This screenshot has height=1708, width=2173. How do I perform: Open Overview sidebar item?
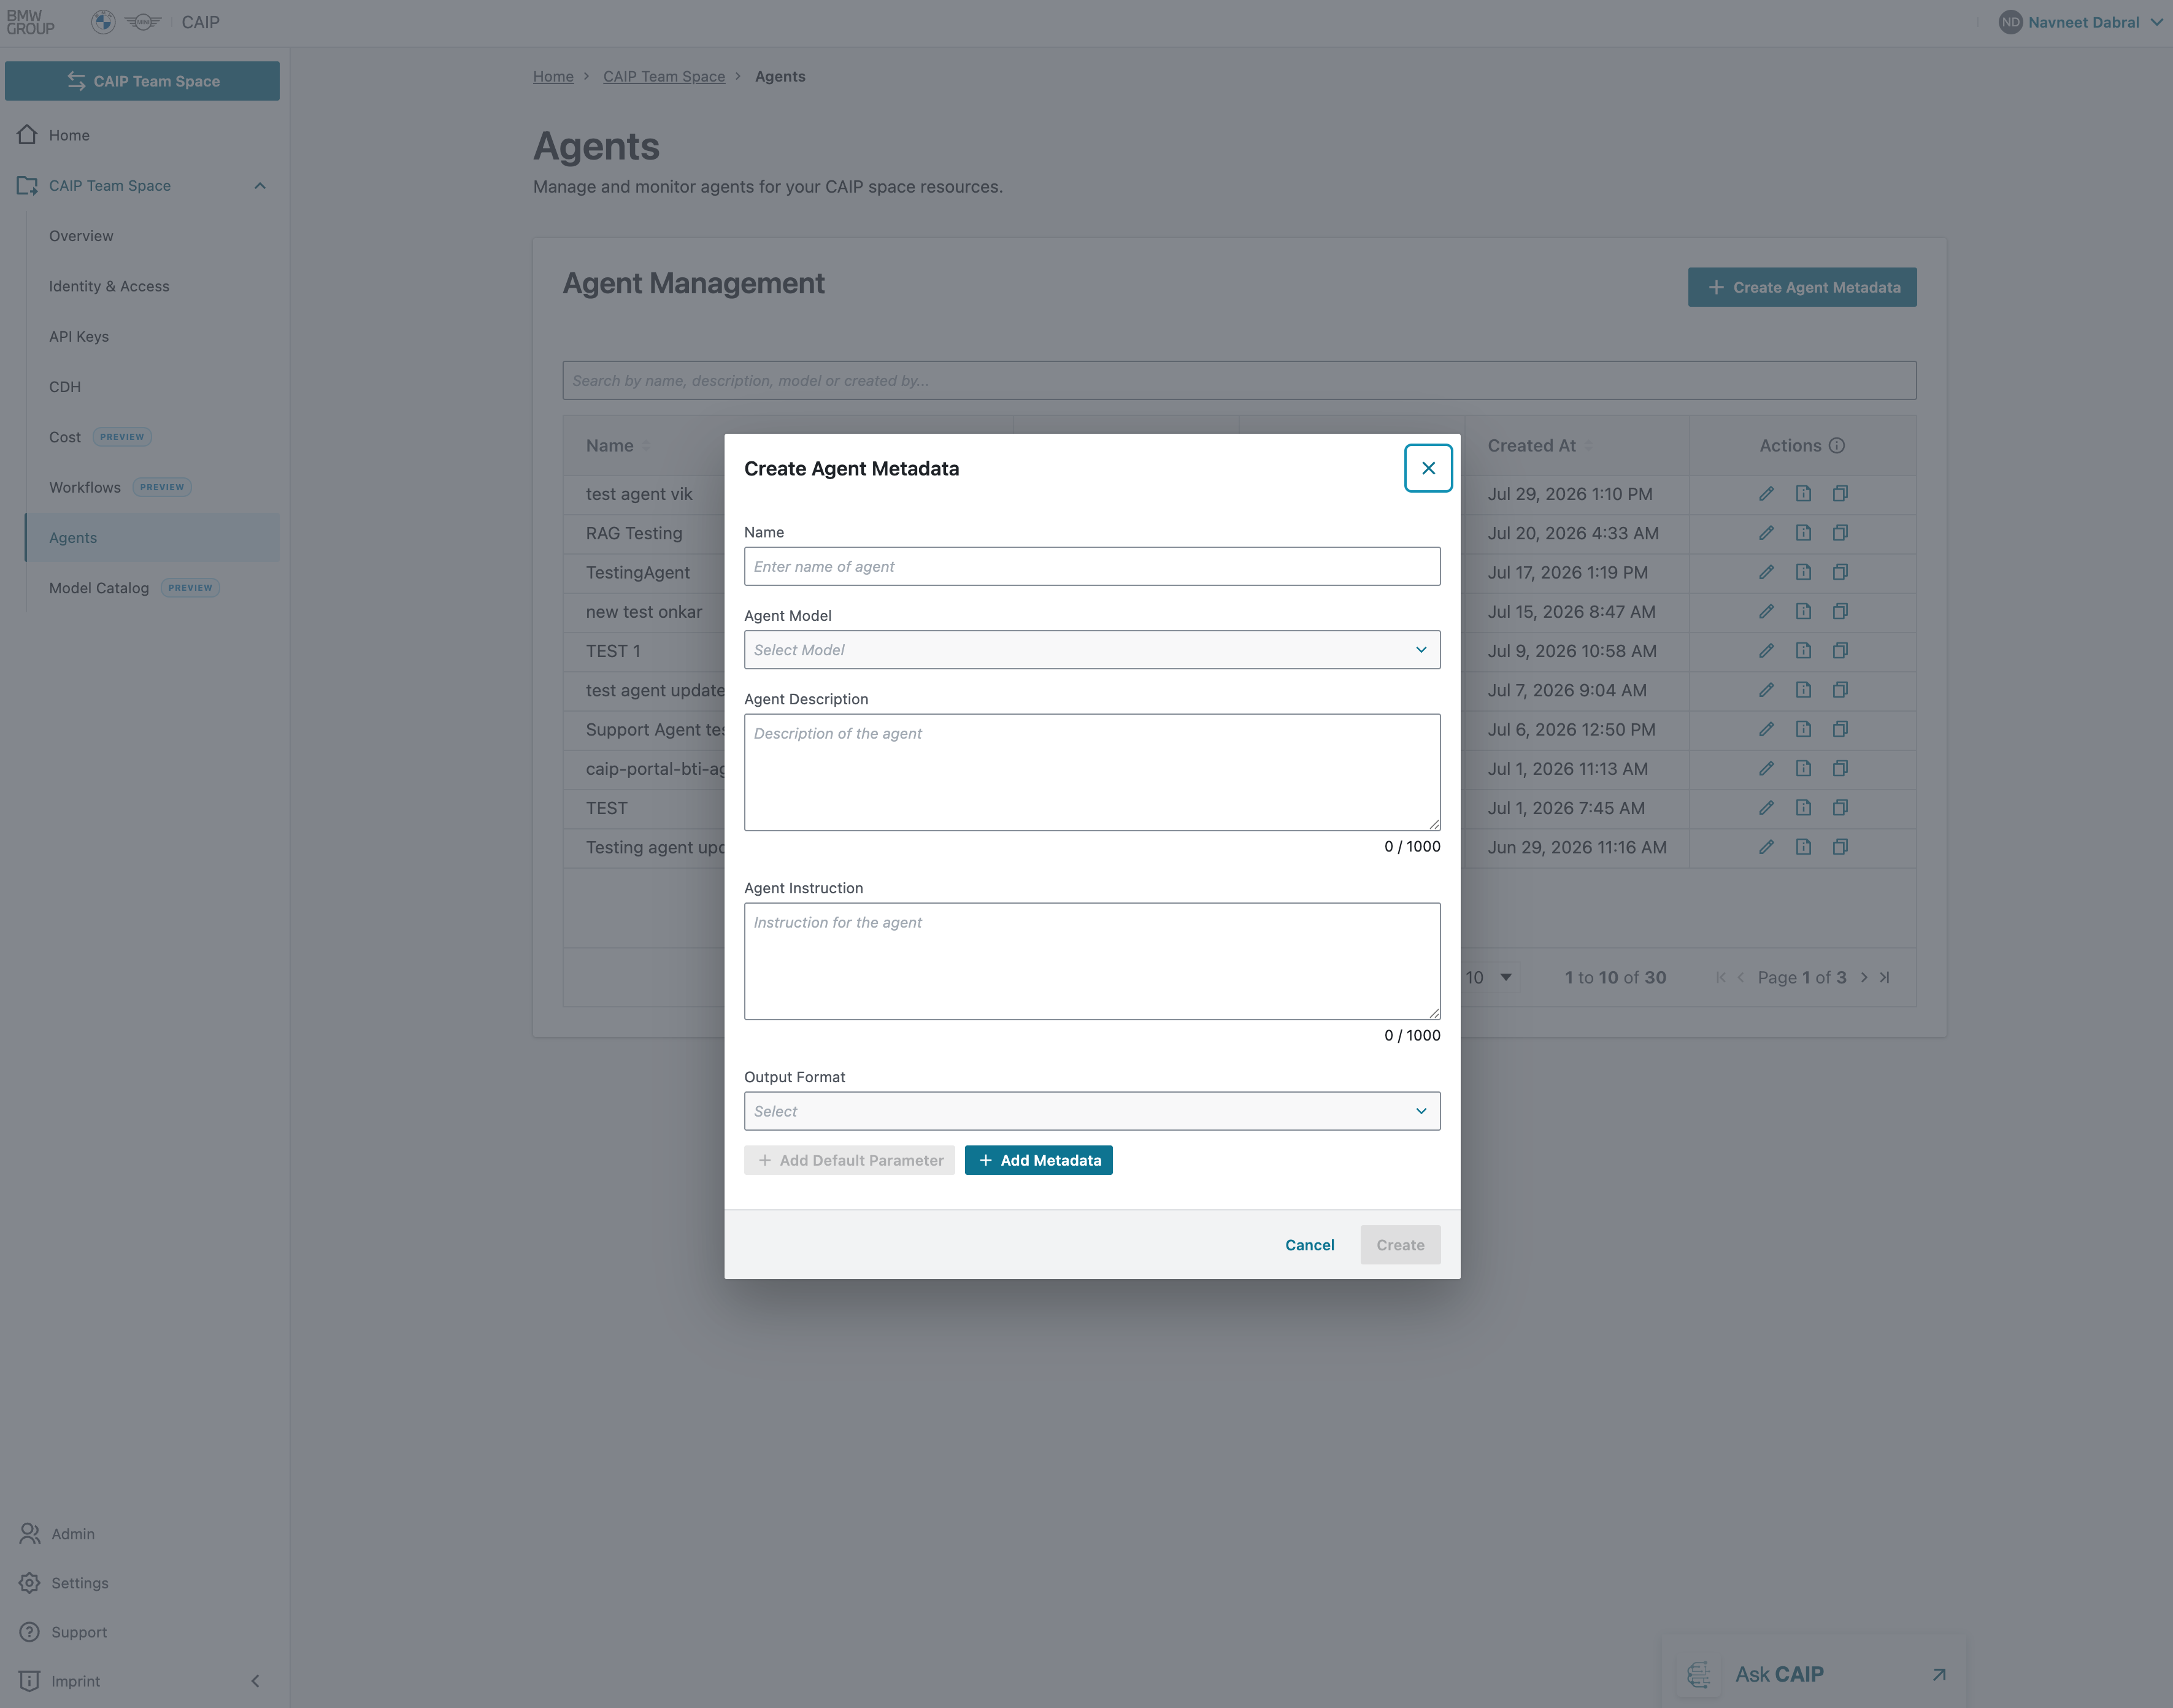click(x=81, y=236)
